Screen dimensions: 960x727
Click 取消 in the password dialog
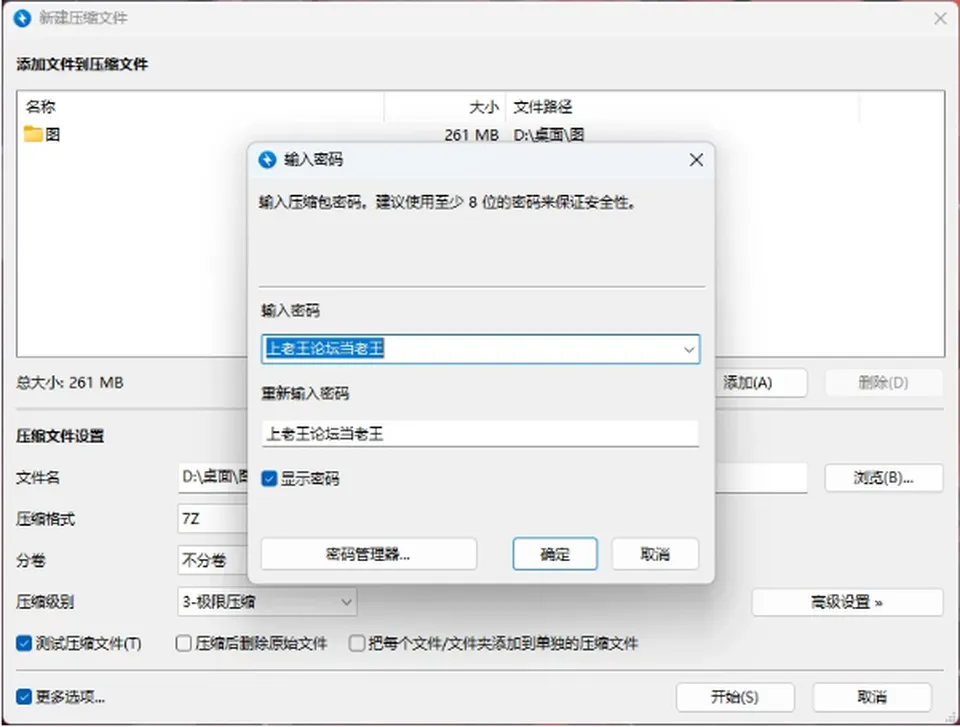click(655, 554)
